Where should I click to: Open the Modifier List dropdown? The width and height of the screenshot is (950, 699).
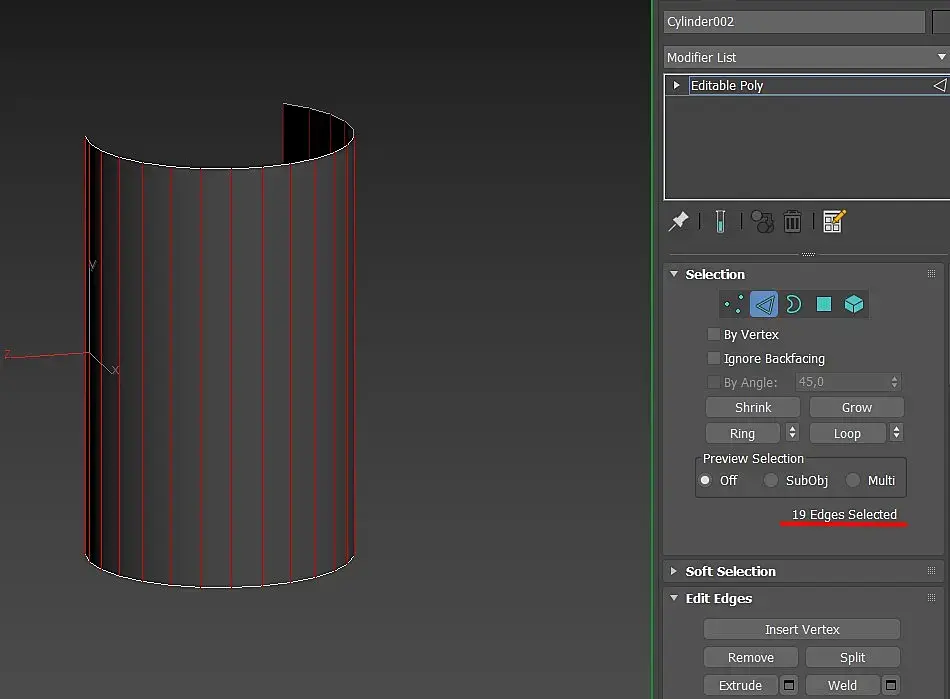coord(807,57)
